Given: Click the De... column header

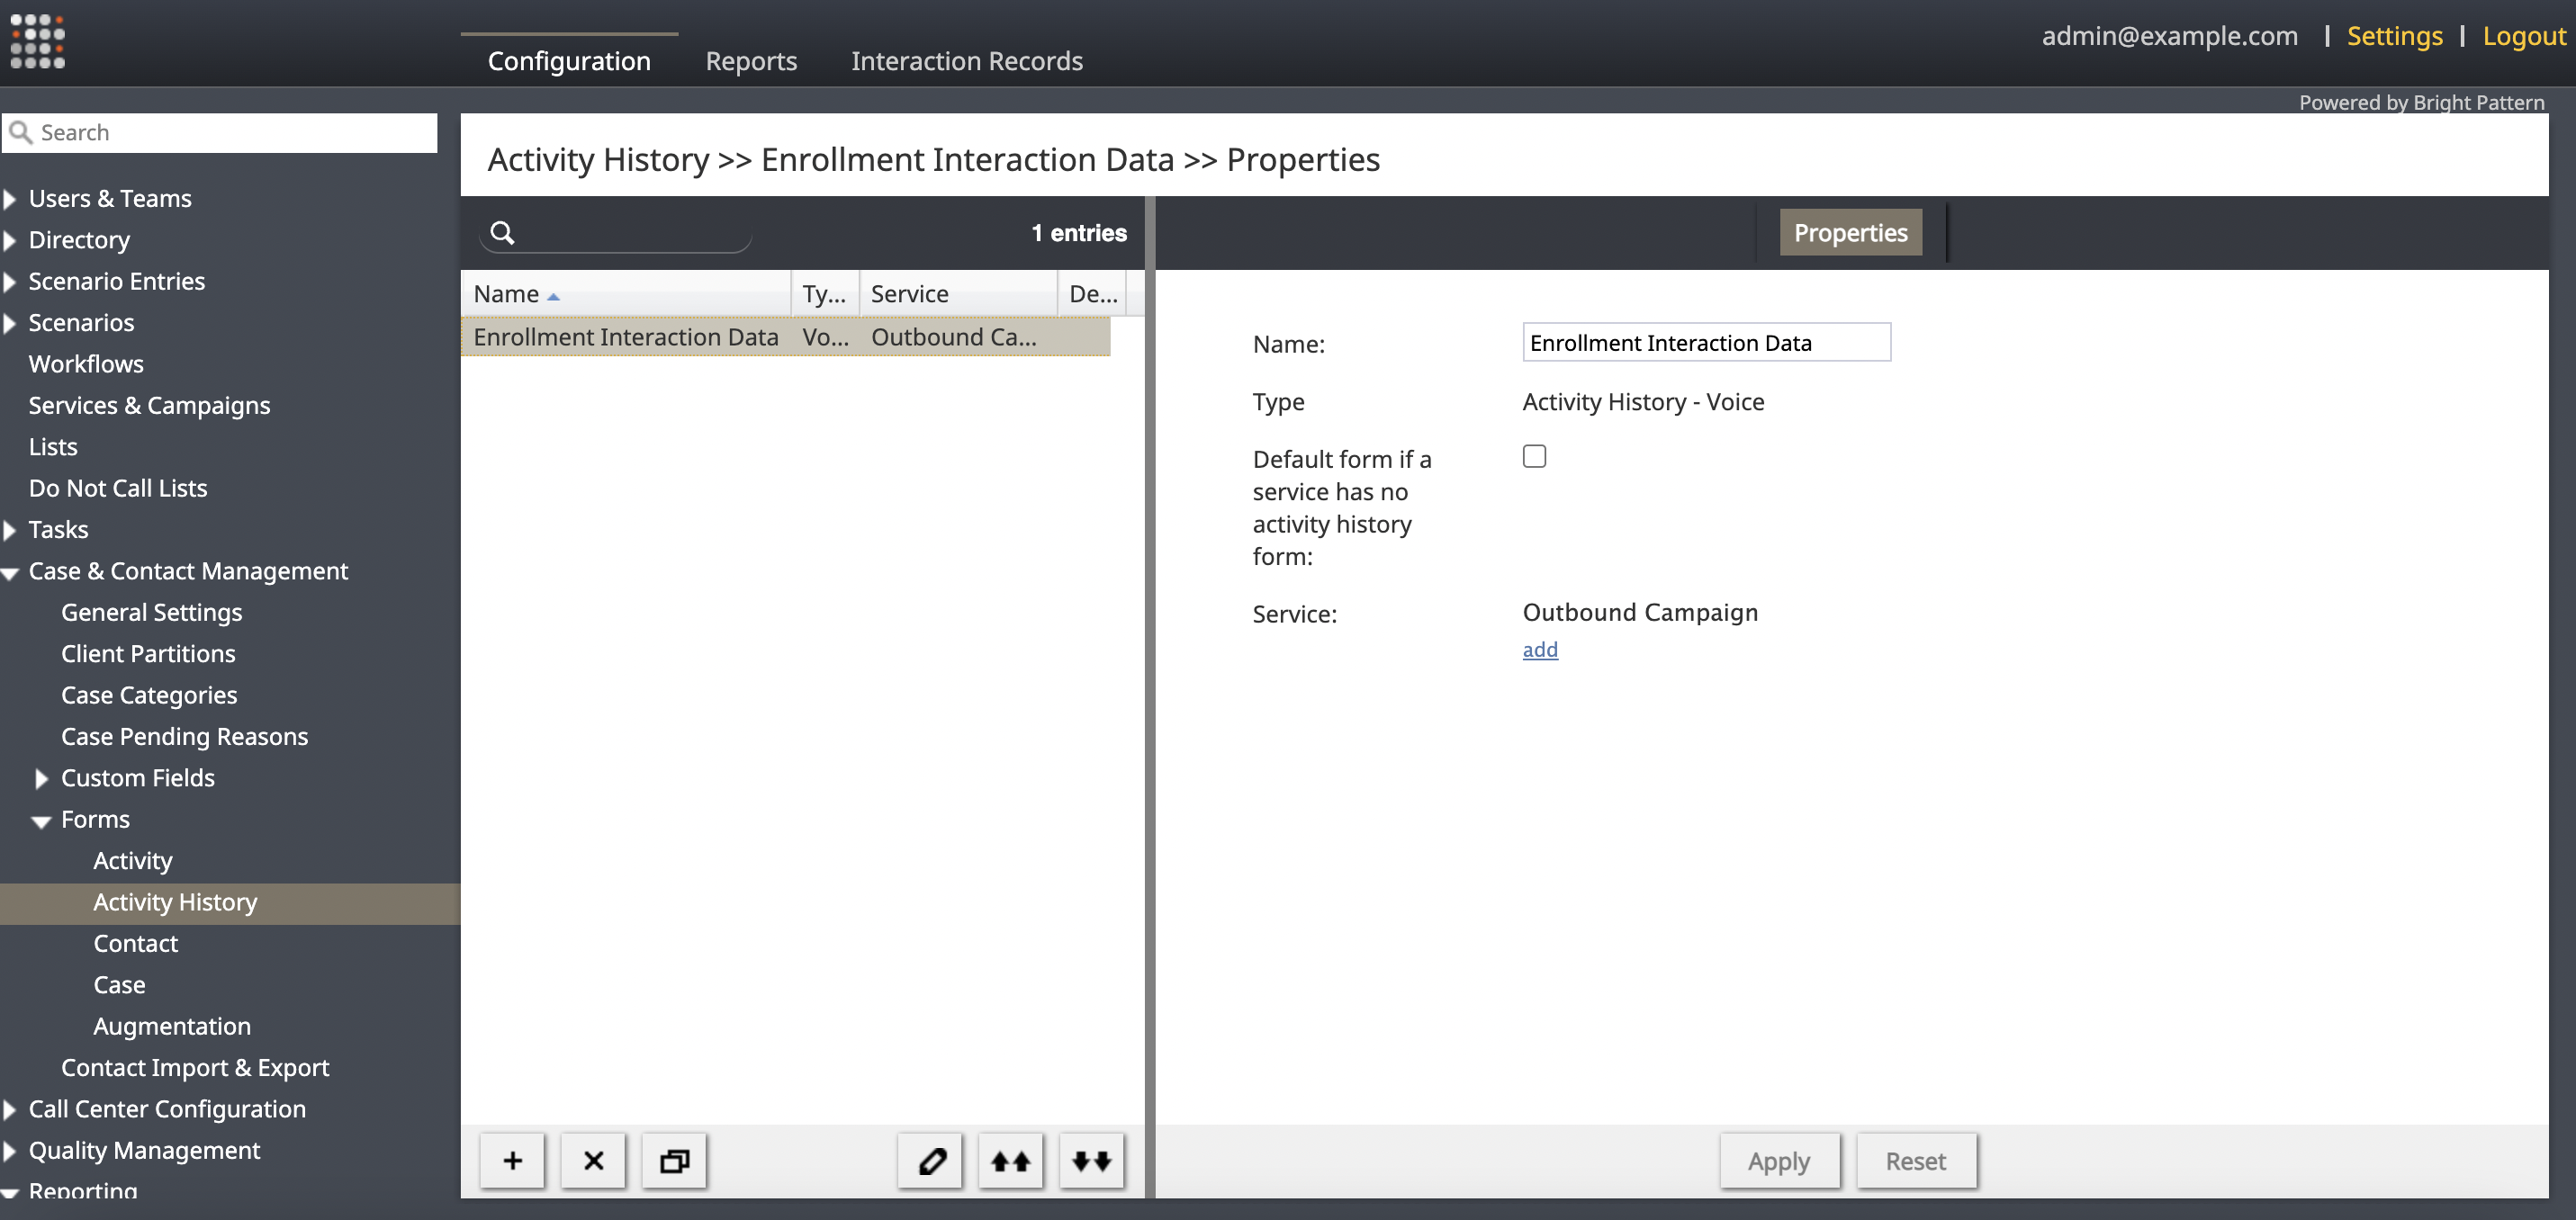Looking at the screenshot, I should 1092,294.
